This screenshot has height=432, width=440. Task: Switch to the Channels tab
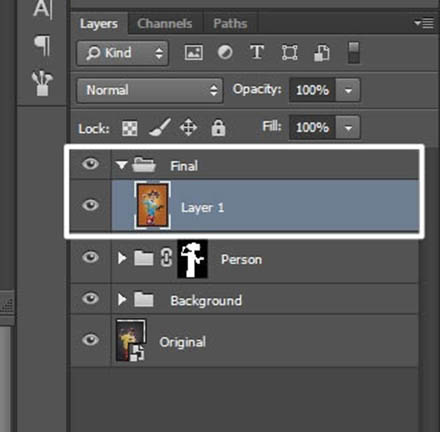(165, 24)
